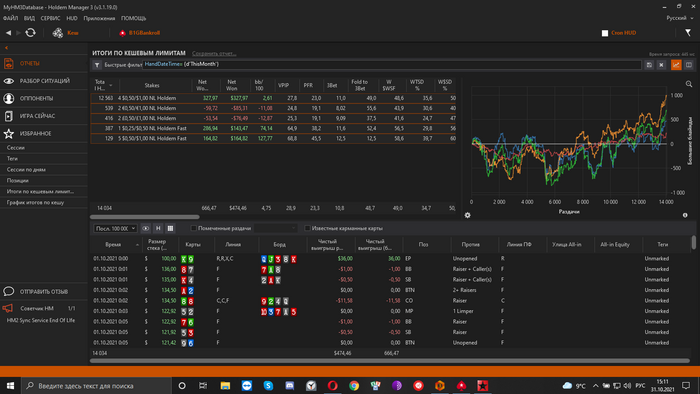Select Сессии по дням report
Viewport: 700px width, 394px height.
tap(26, 170)
